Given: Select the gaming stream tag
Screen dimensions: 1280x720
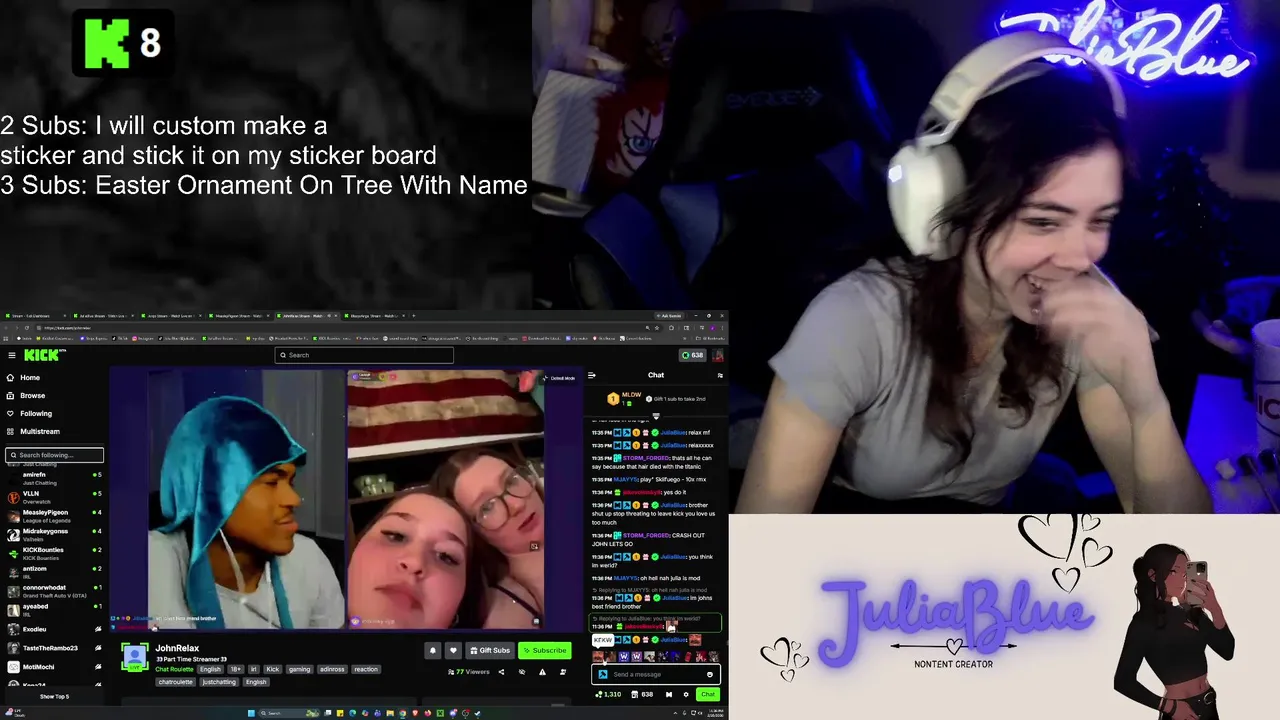Looking at the screenshot, I should pos(299,669).
